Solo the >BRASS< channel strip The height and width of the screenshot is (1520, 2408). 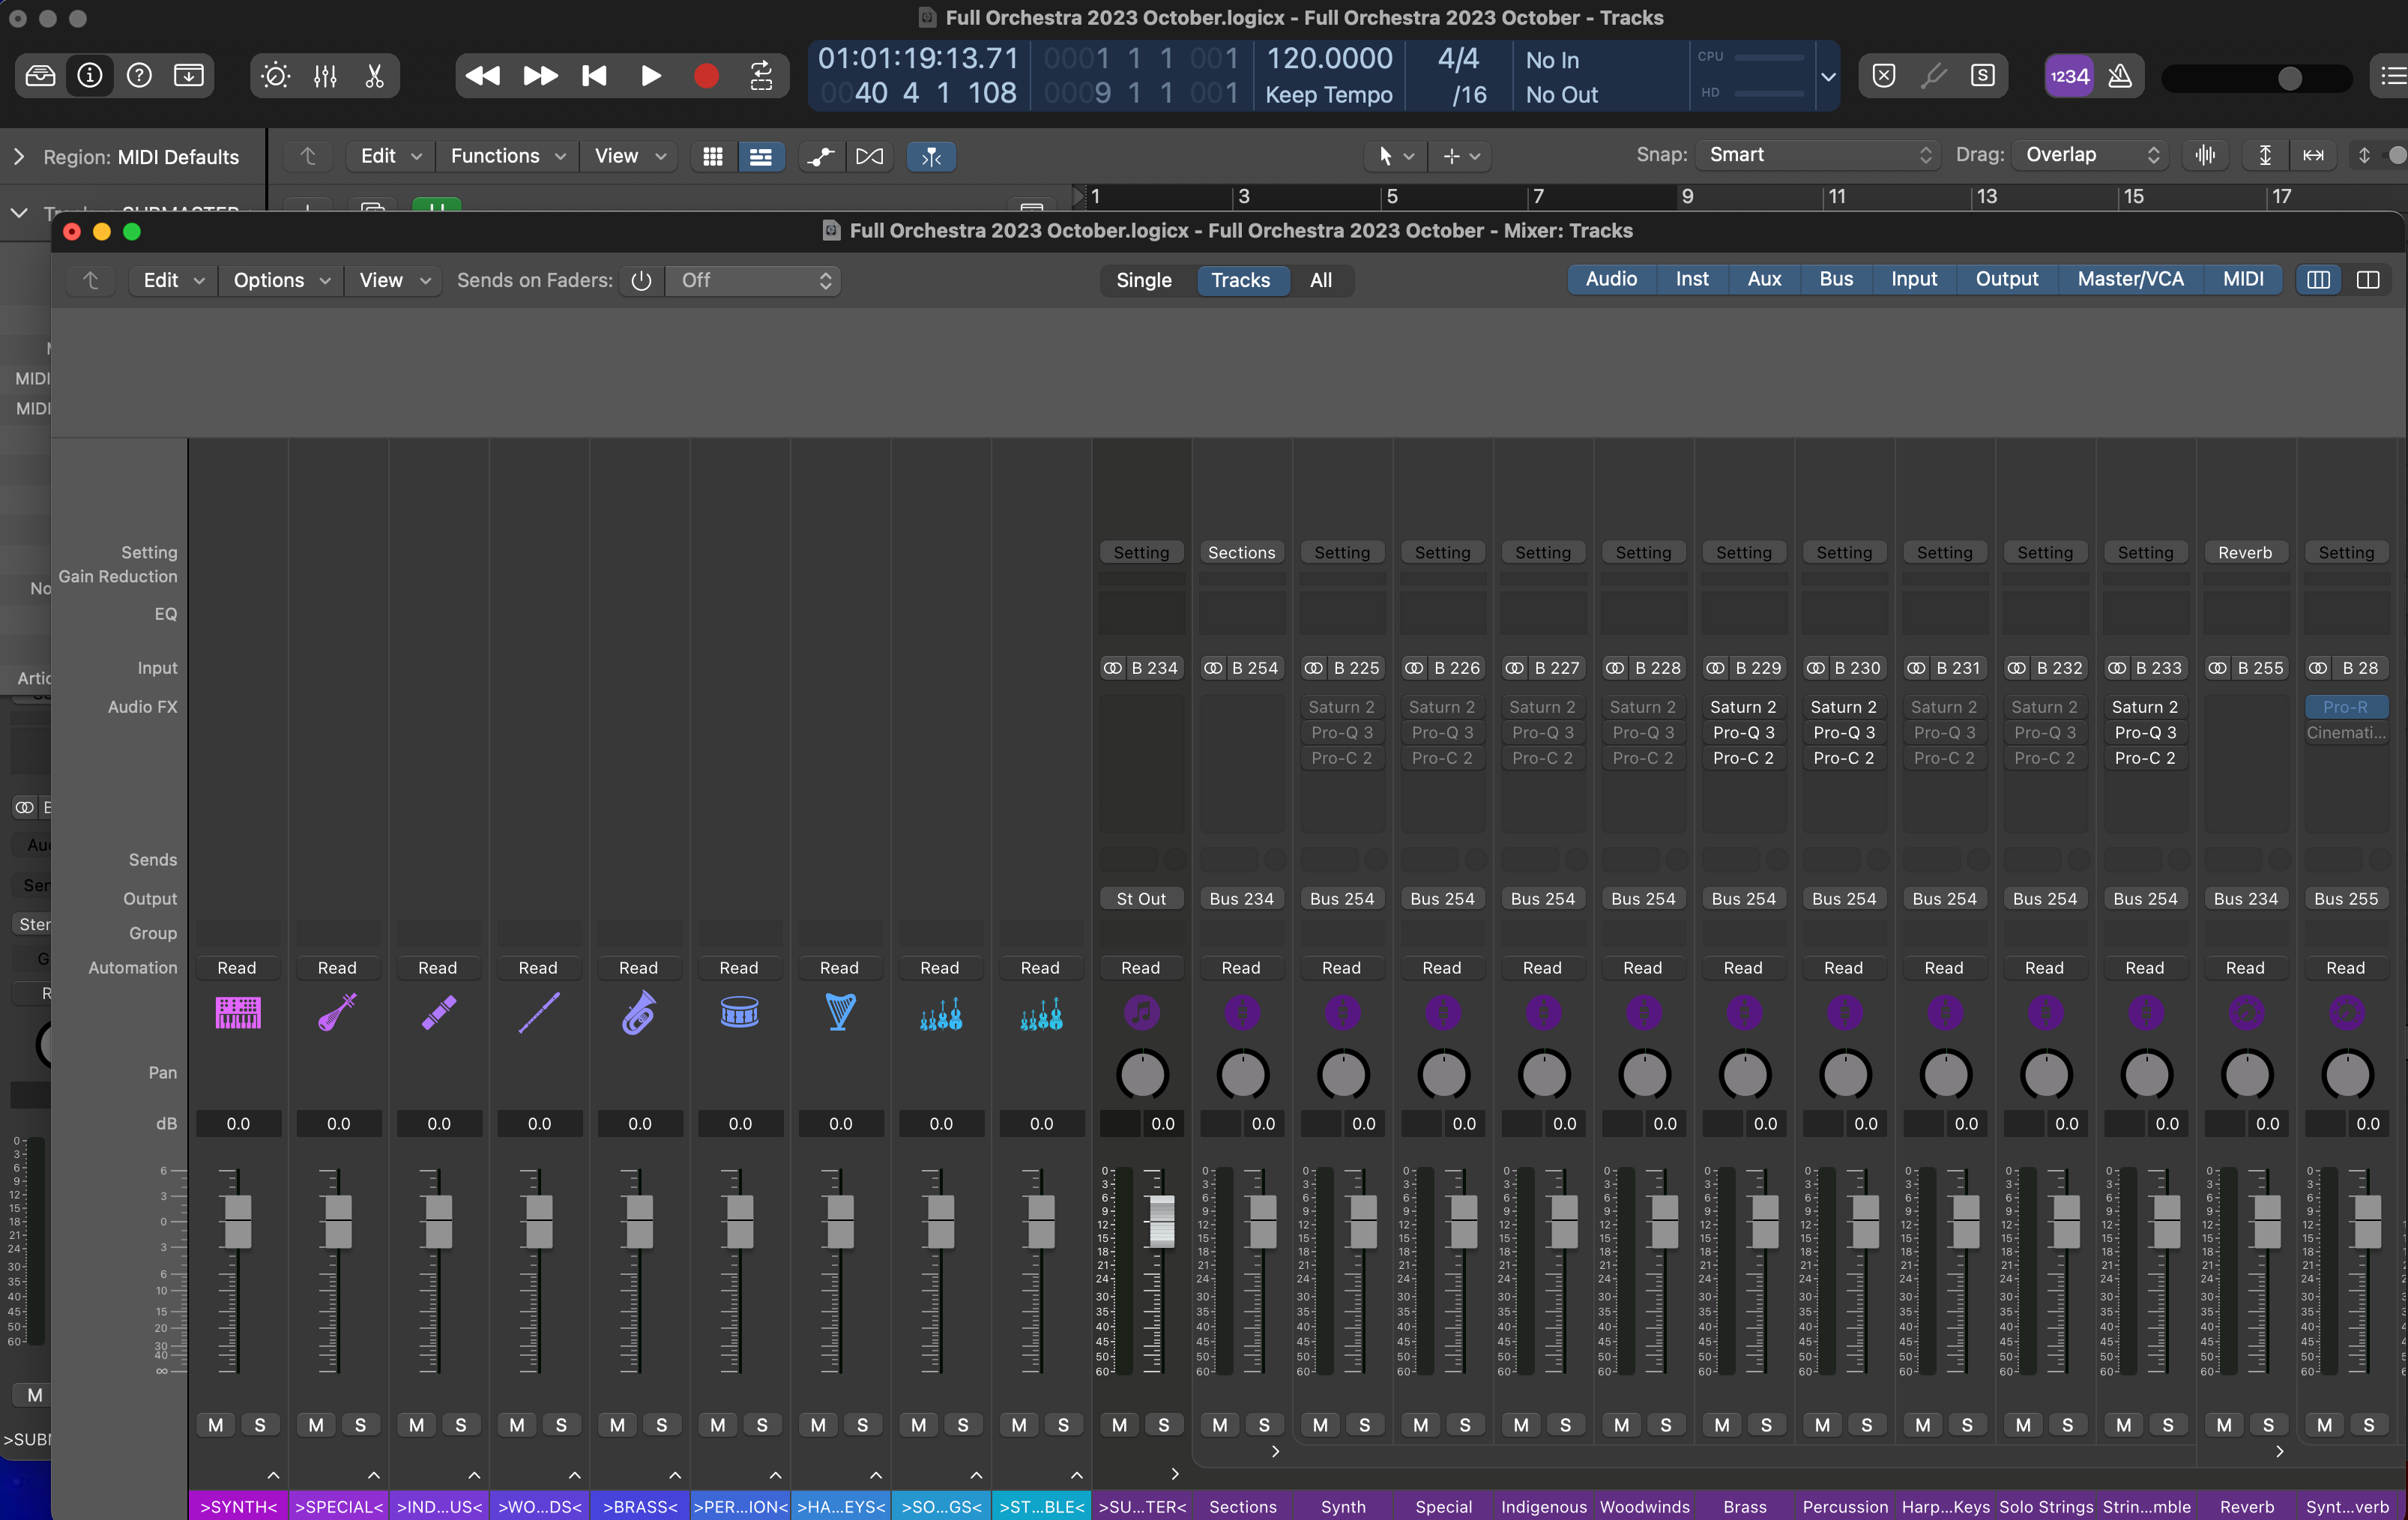click(x=661, y=1425)
